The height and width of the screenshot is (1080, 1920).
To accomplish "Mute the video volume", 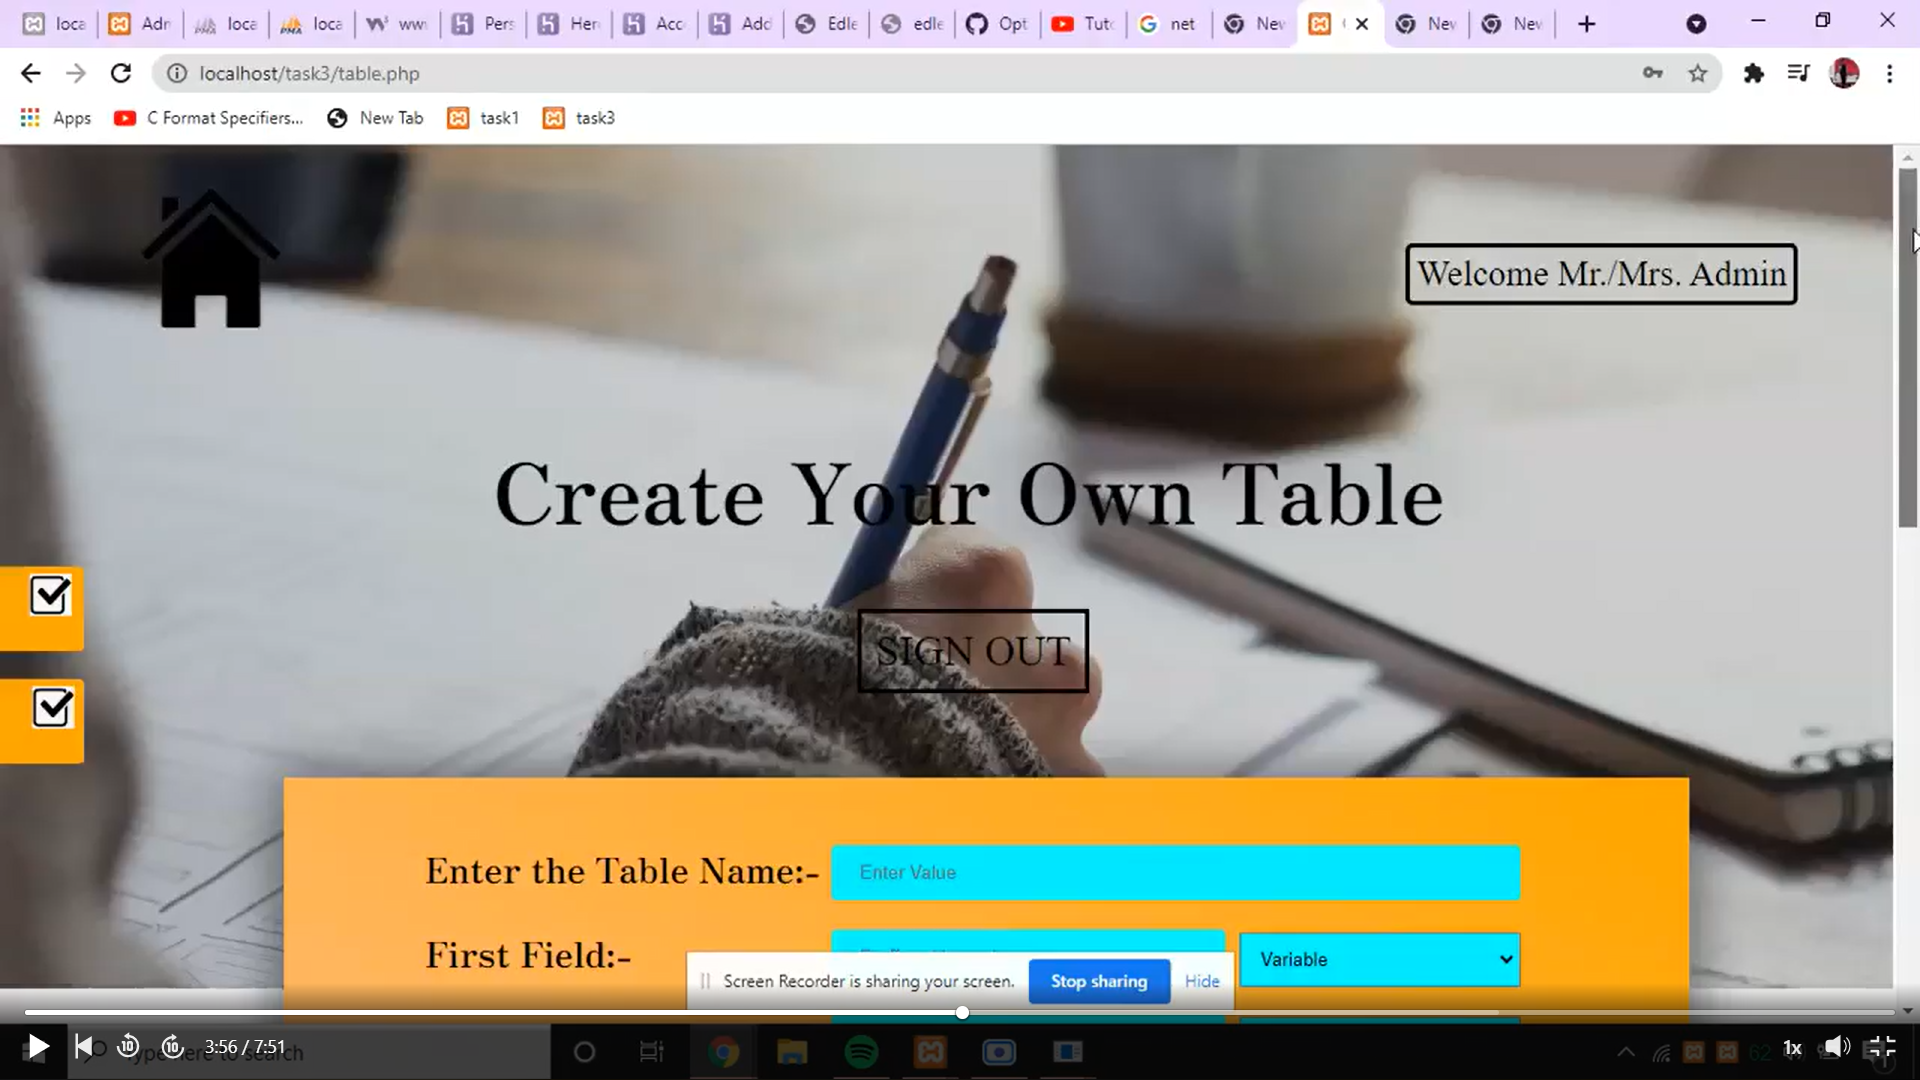I will point(1837,1047).
